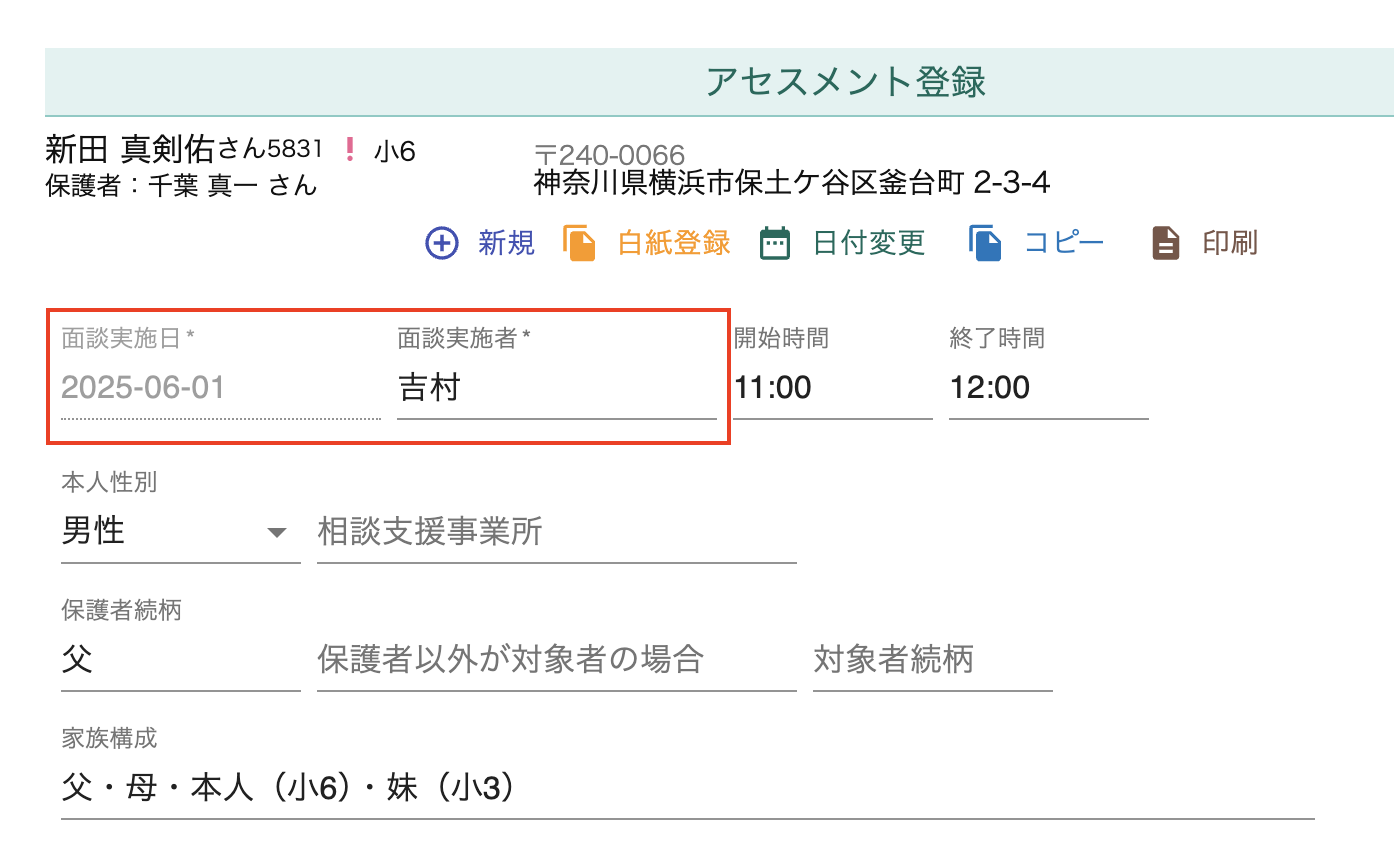Screen dimensions: 1394x866
Task: Edit the 開始時間 field showing 11:00
Action: 832,388
